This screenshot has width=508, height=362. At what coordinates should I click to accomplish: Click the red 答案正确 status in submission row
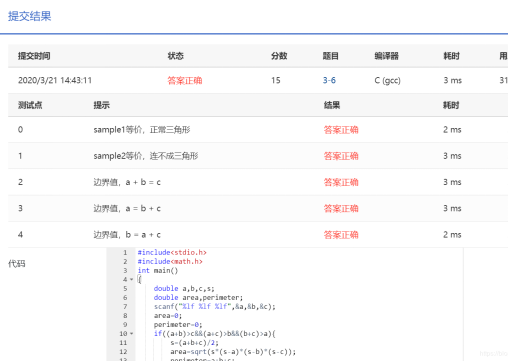click(x=185, y=80)
